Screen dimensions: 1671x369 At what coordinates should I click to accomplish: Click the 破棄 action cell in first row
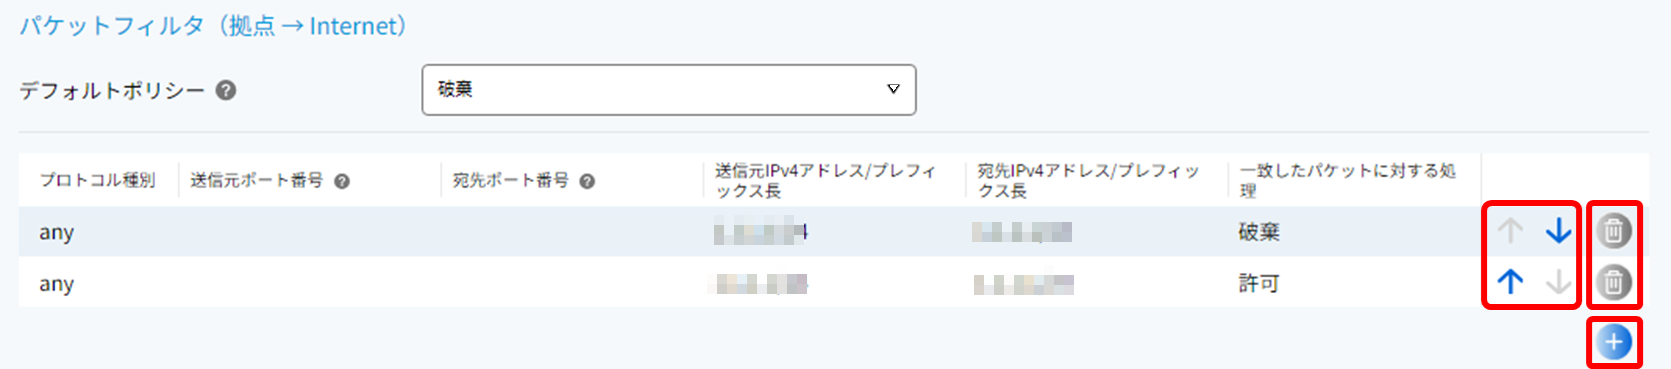pos(1259,232)
